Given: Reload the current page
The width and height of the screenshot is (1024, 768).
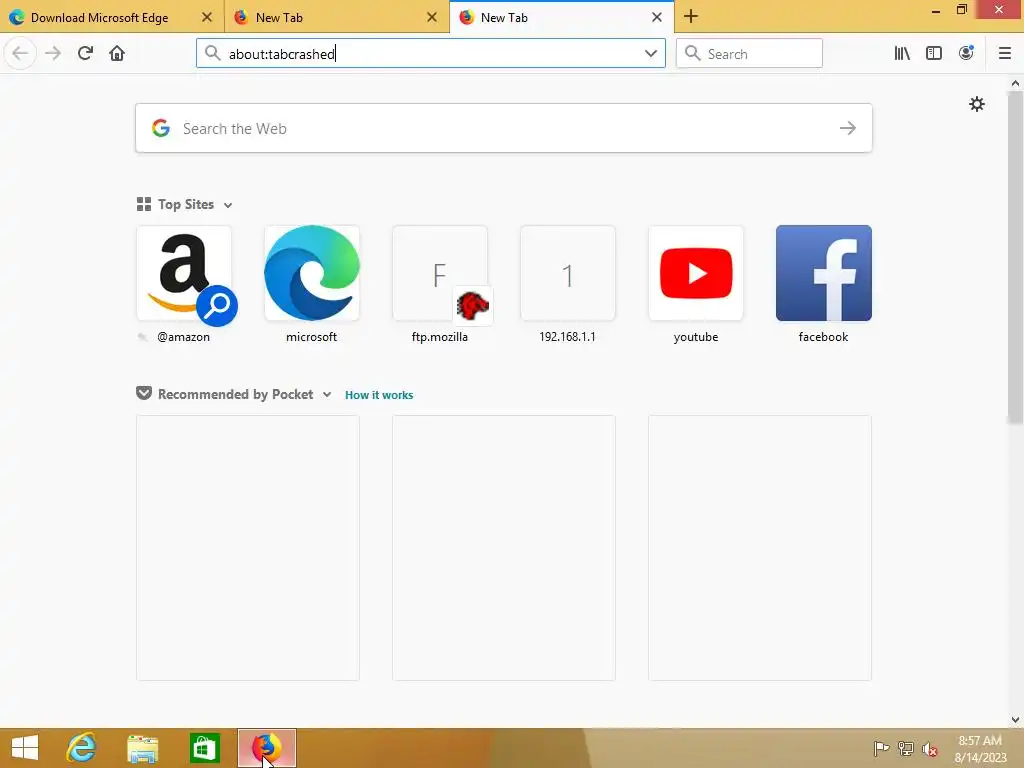Looking at the screenshot, I should point(85,53).
